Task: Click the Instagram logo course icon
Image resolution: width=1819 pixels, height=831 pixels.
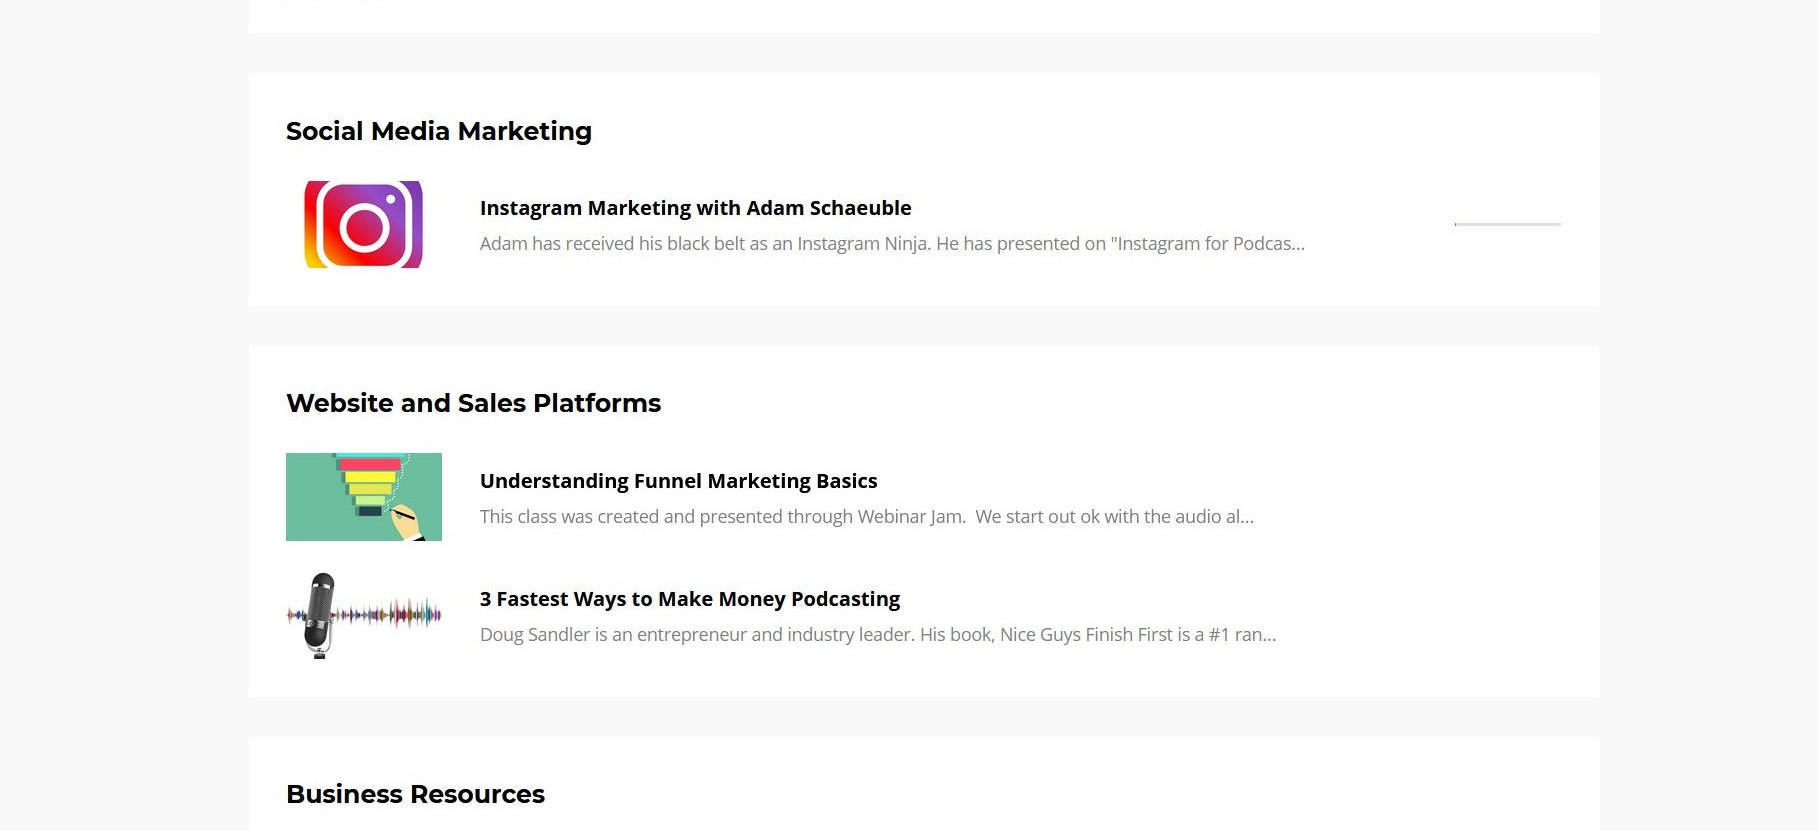Action: tap(363, 224)
